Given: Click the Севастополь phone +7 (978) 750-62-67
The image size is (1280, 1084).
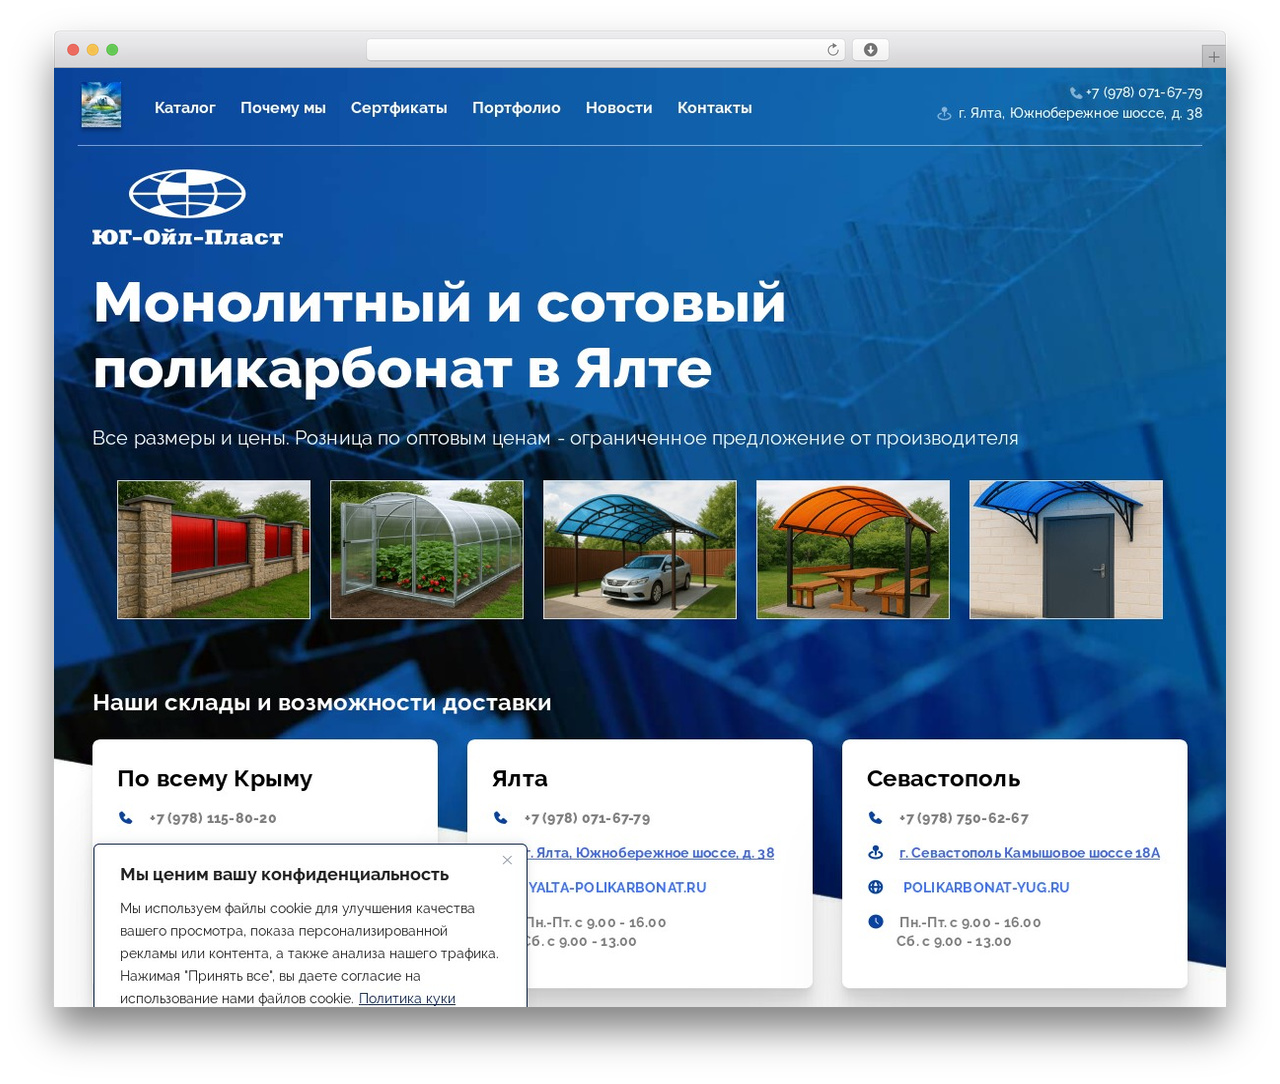Looking at the screenshot, I should (x=964, y=819).
